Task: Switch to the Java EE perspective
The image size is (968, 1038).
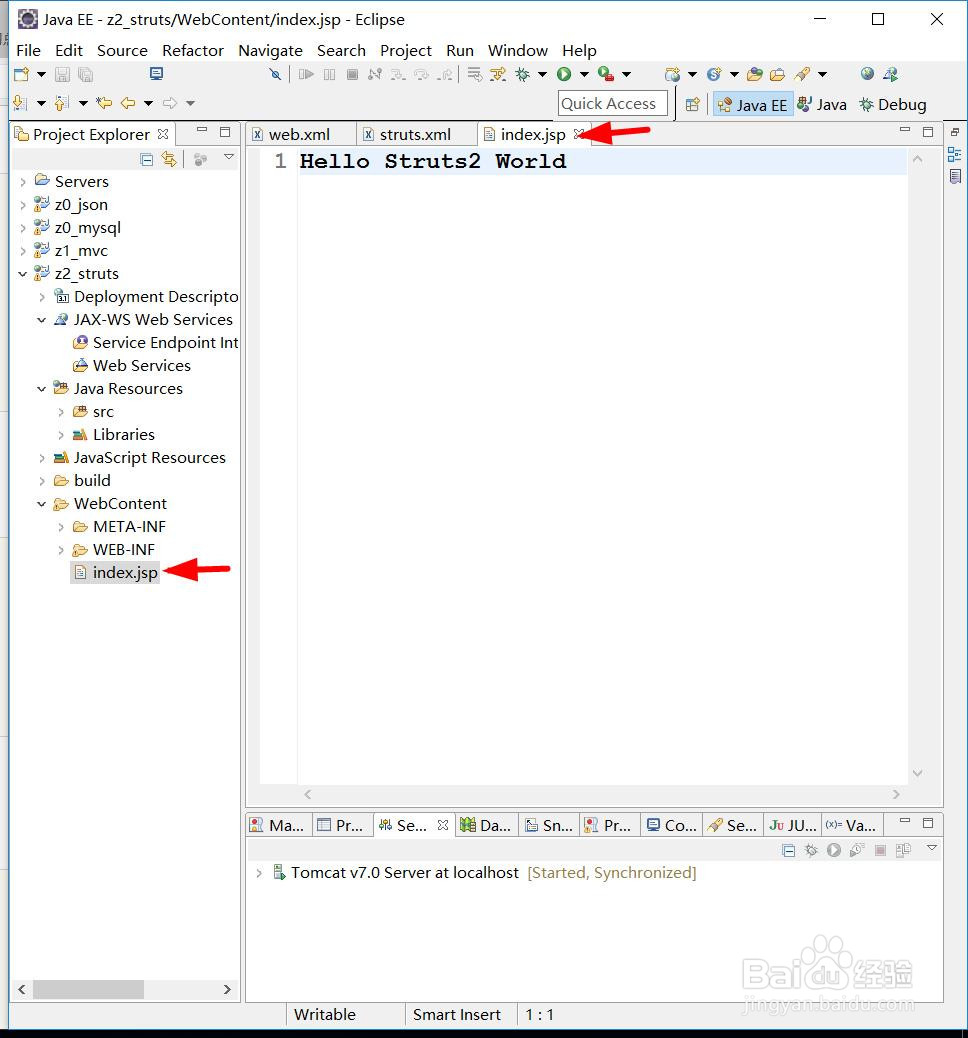Action: 753,105
